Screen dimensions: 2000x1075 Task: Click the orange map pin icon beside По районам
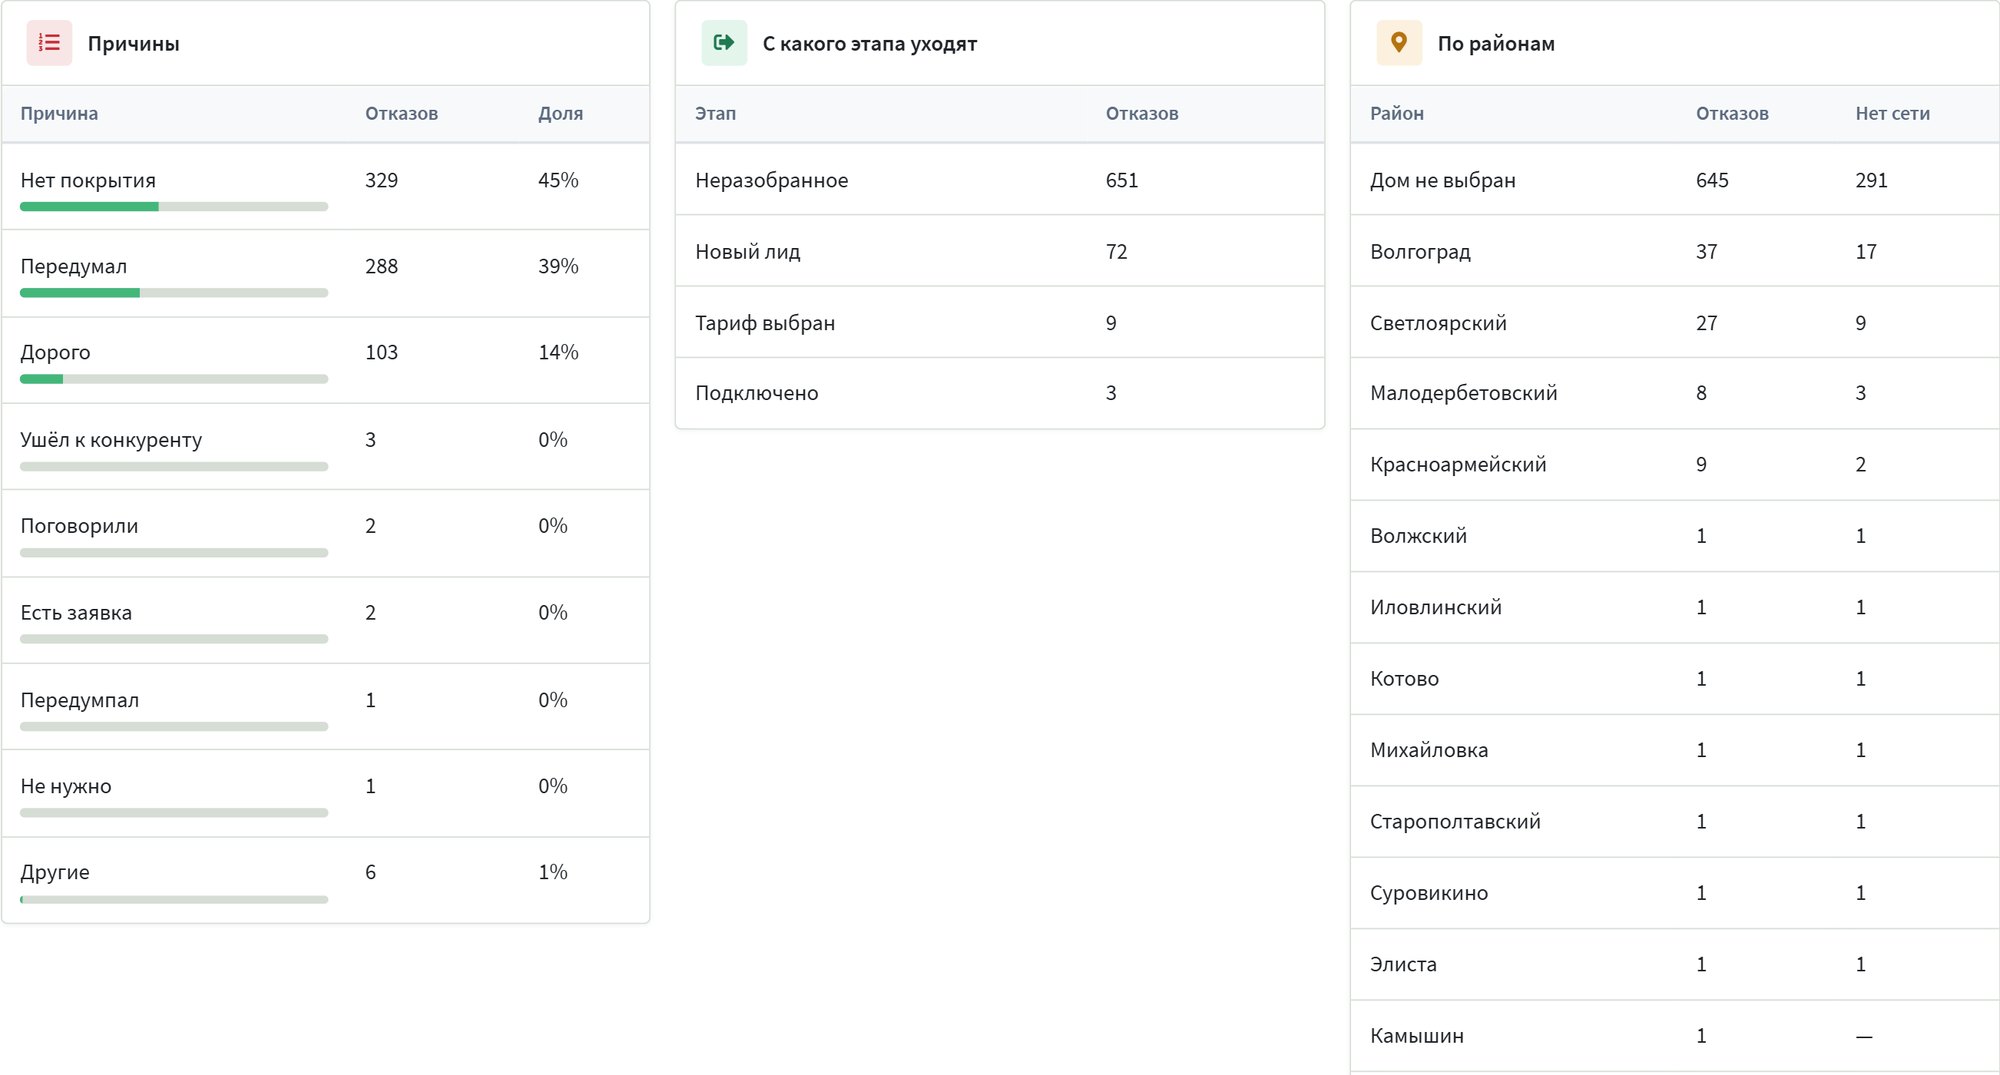tap(1399, 43)
